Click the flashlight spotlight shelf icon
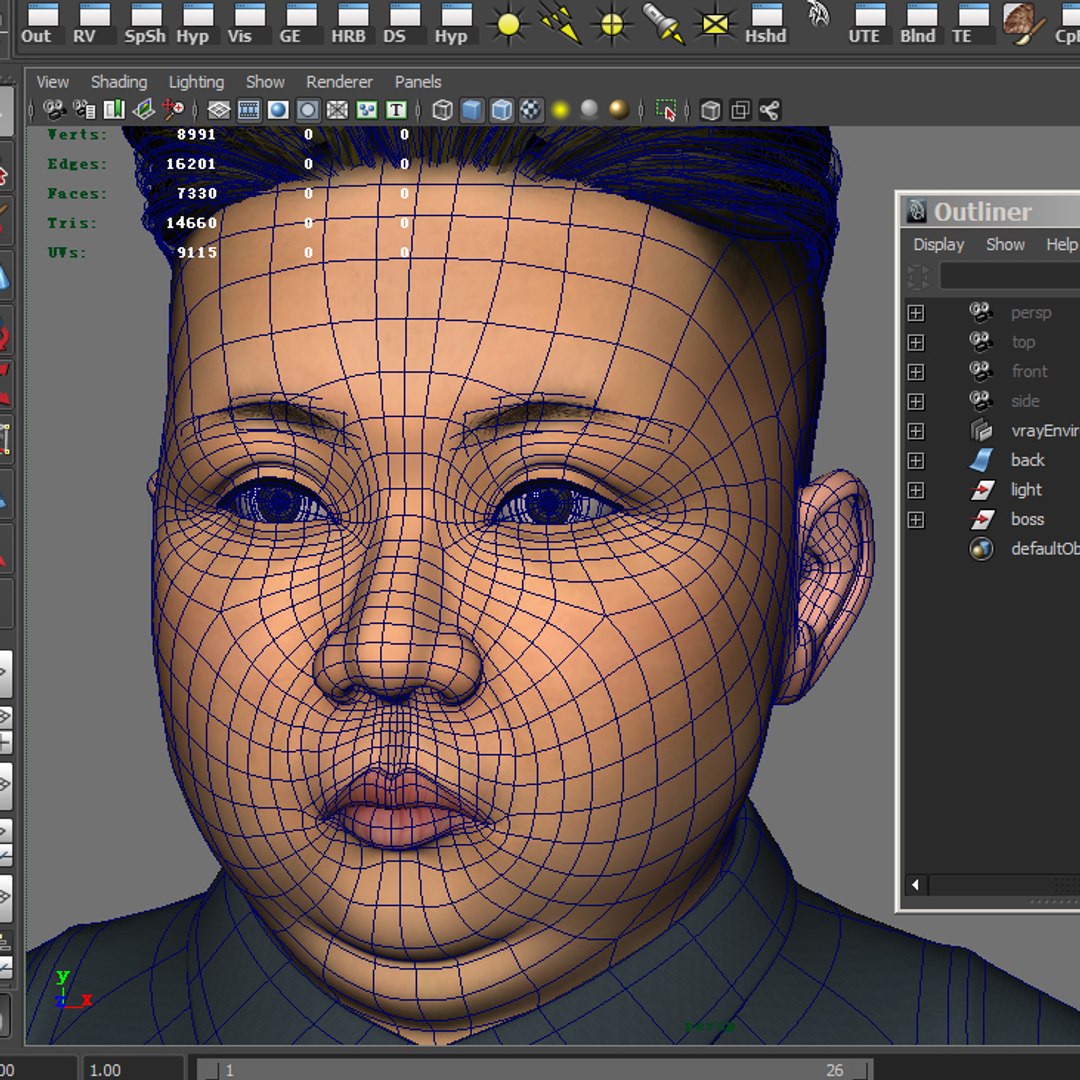 pyautogui.click(x=661, y=23)
